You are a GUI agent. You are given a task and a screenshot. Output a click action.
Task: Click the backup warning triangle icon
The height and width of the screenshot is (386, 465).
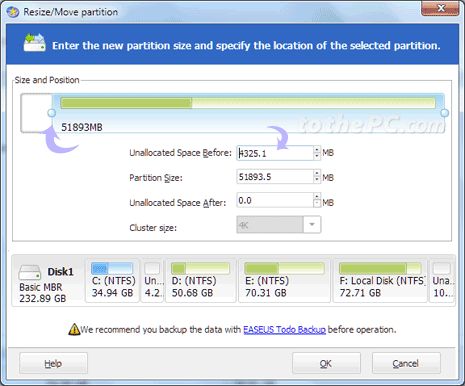coord(74,329)
